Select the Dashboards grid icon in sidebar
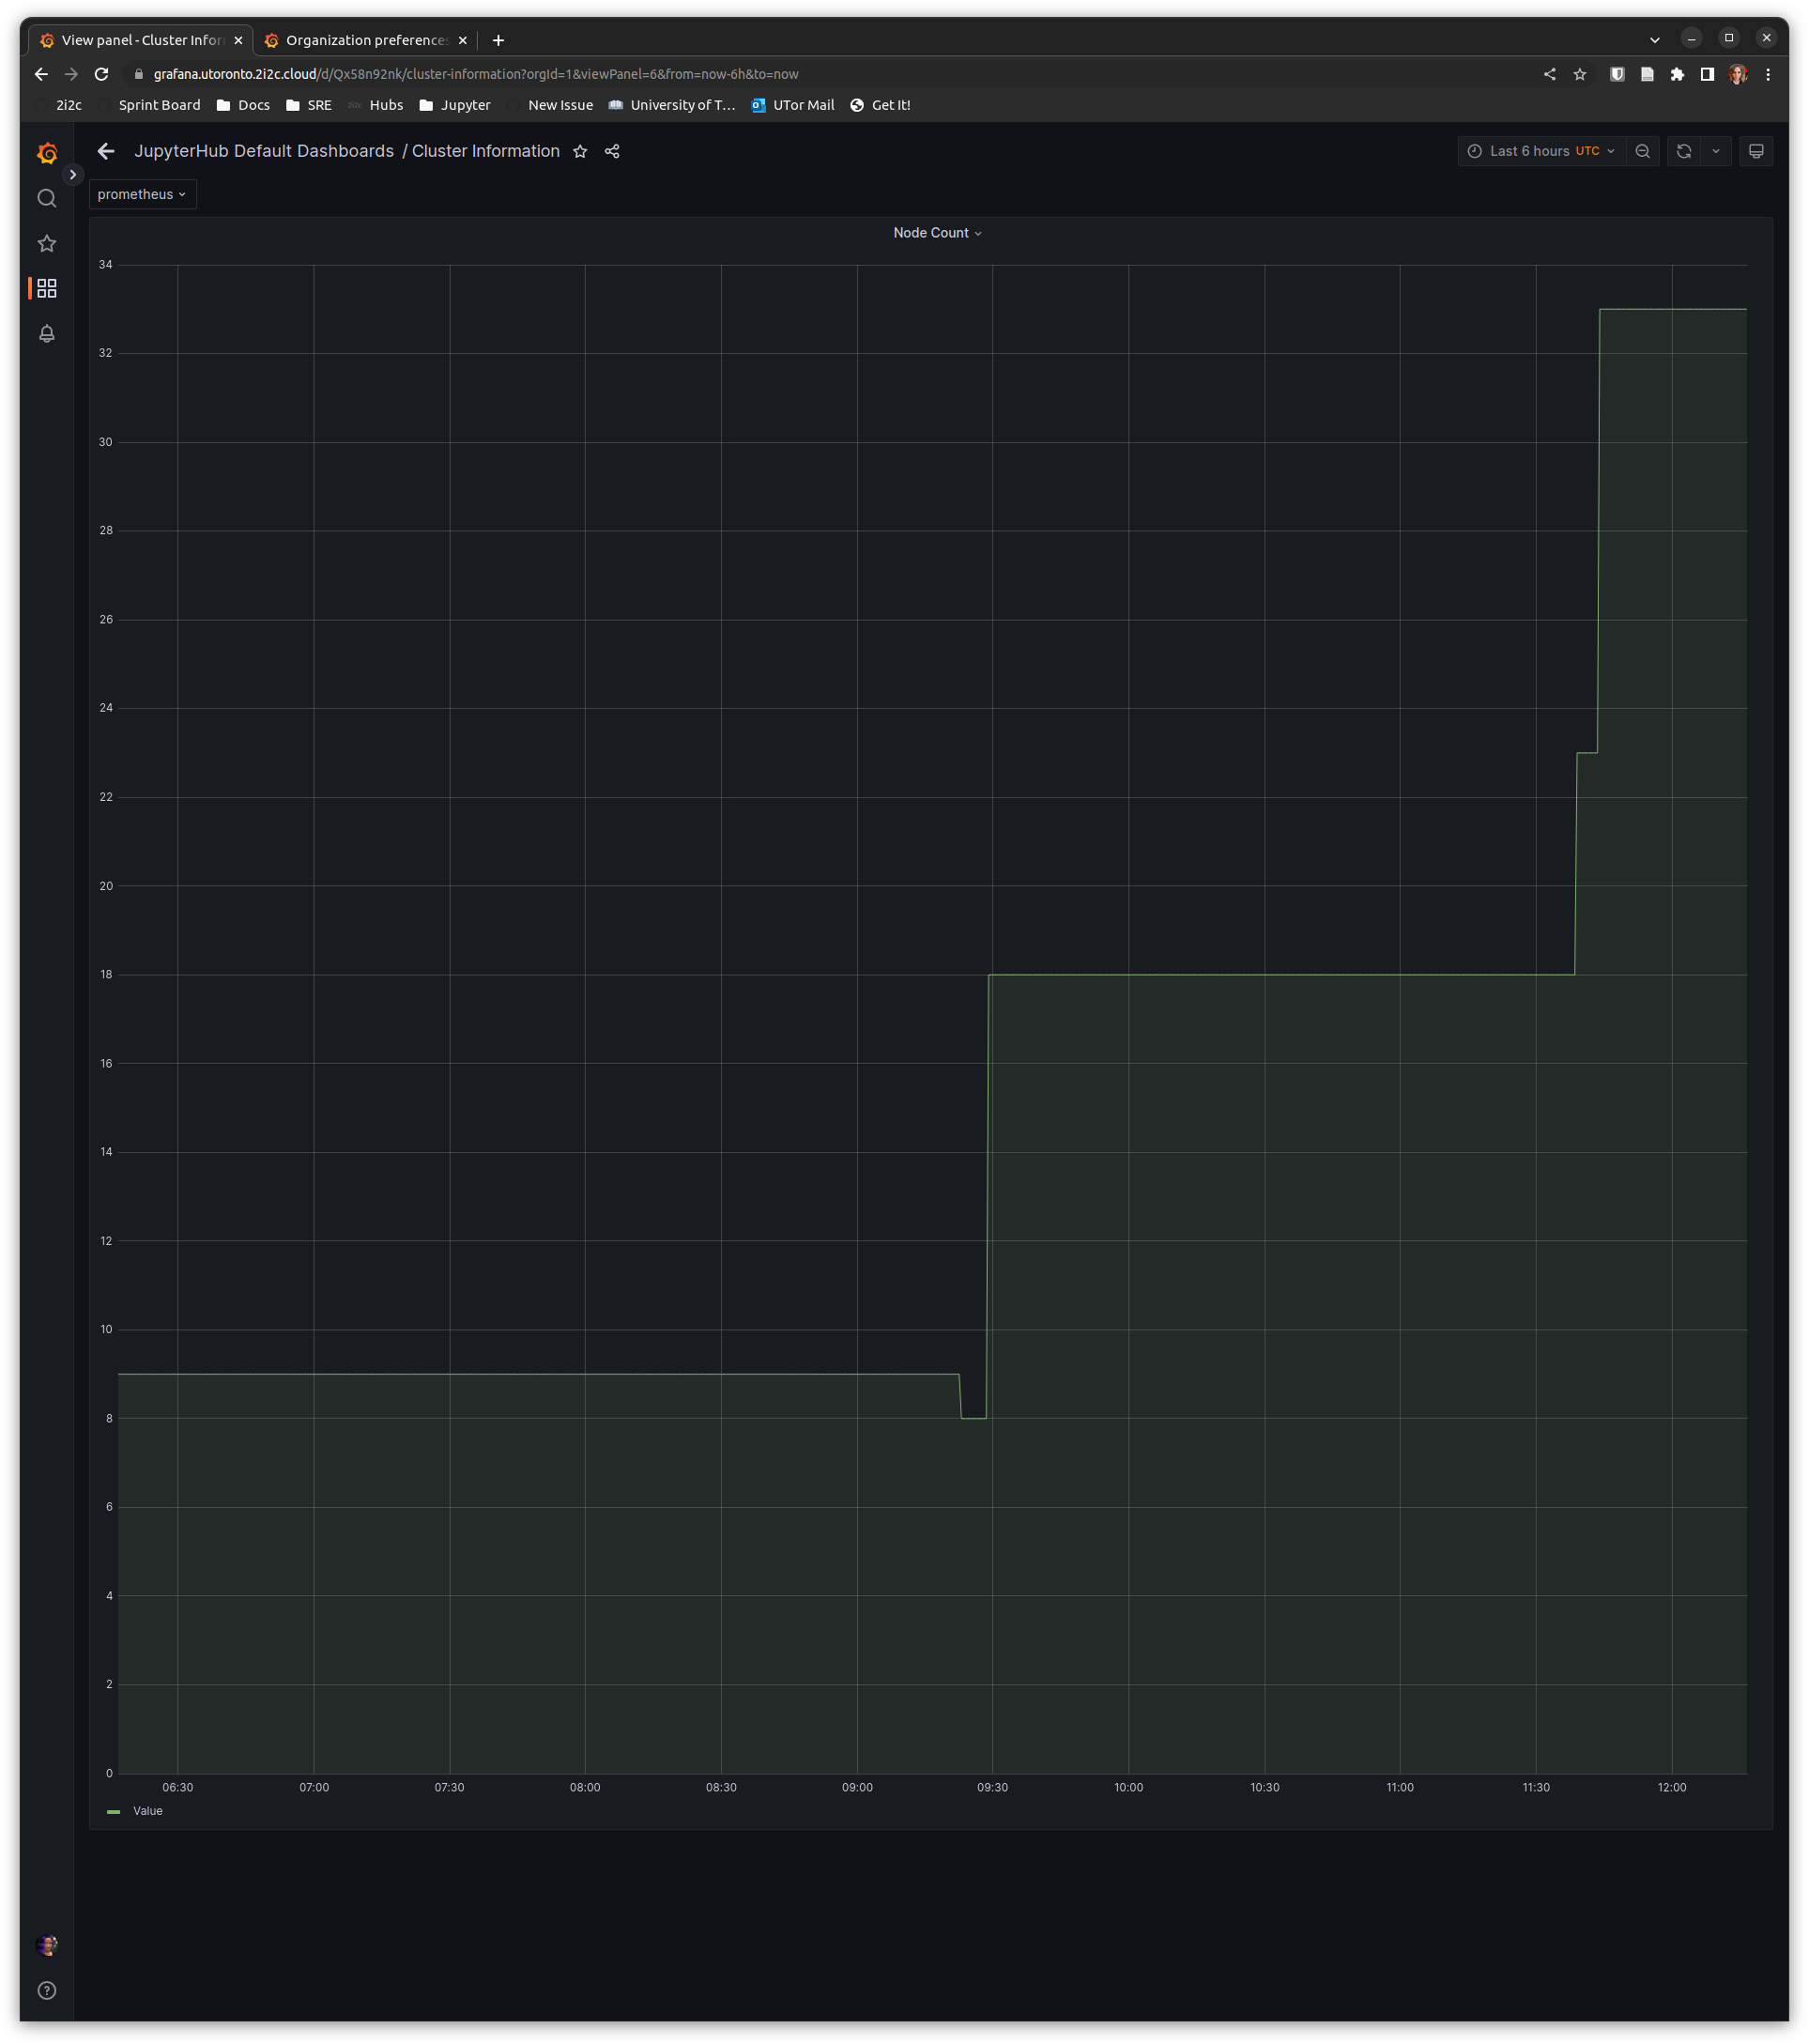The image size is (1809, 2044). point(47,288)
